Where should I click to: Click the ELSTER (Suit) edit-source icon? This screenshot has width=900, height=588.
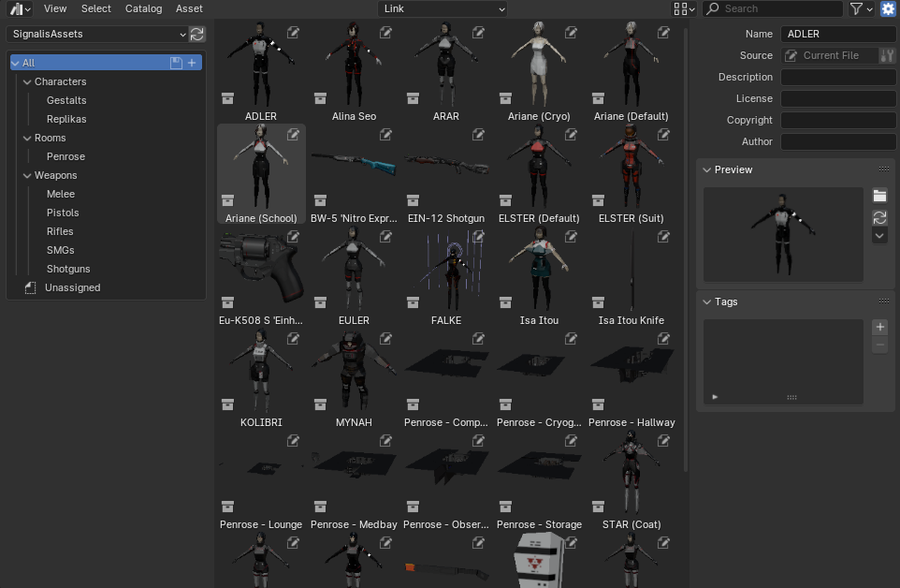tap(664, 134)
